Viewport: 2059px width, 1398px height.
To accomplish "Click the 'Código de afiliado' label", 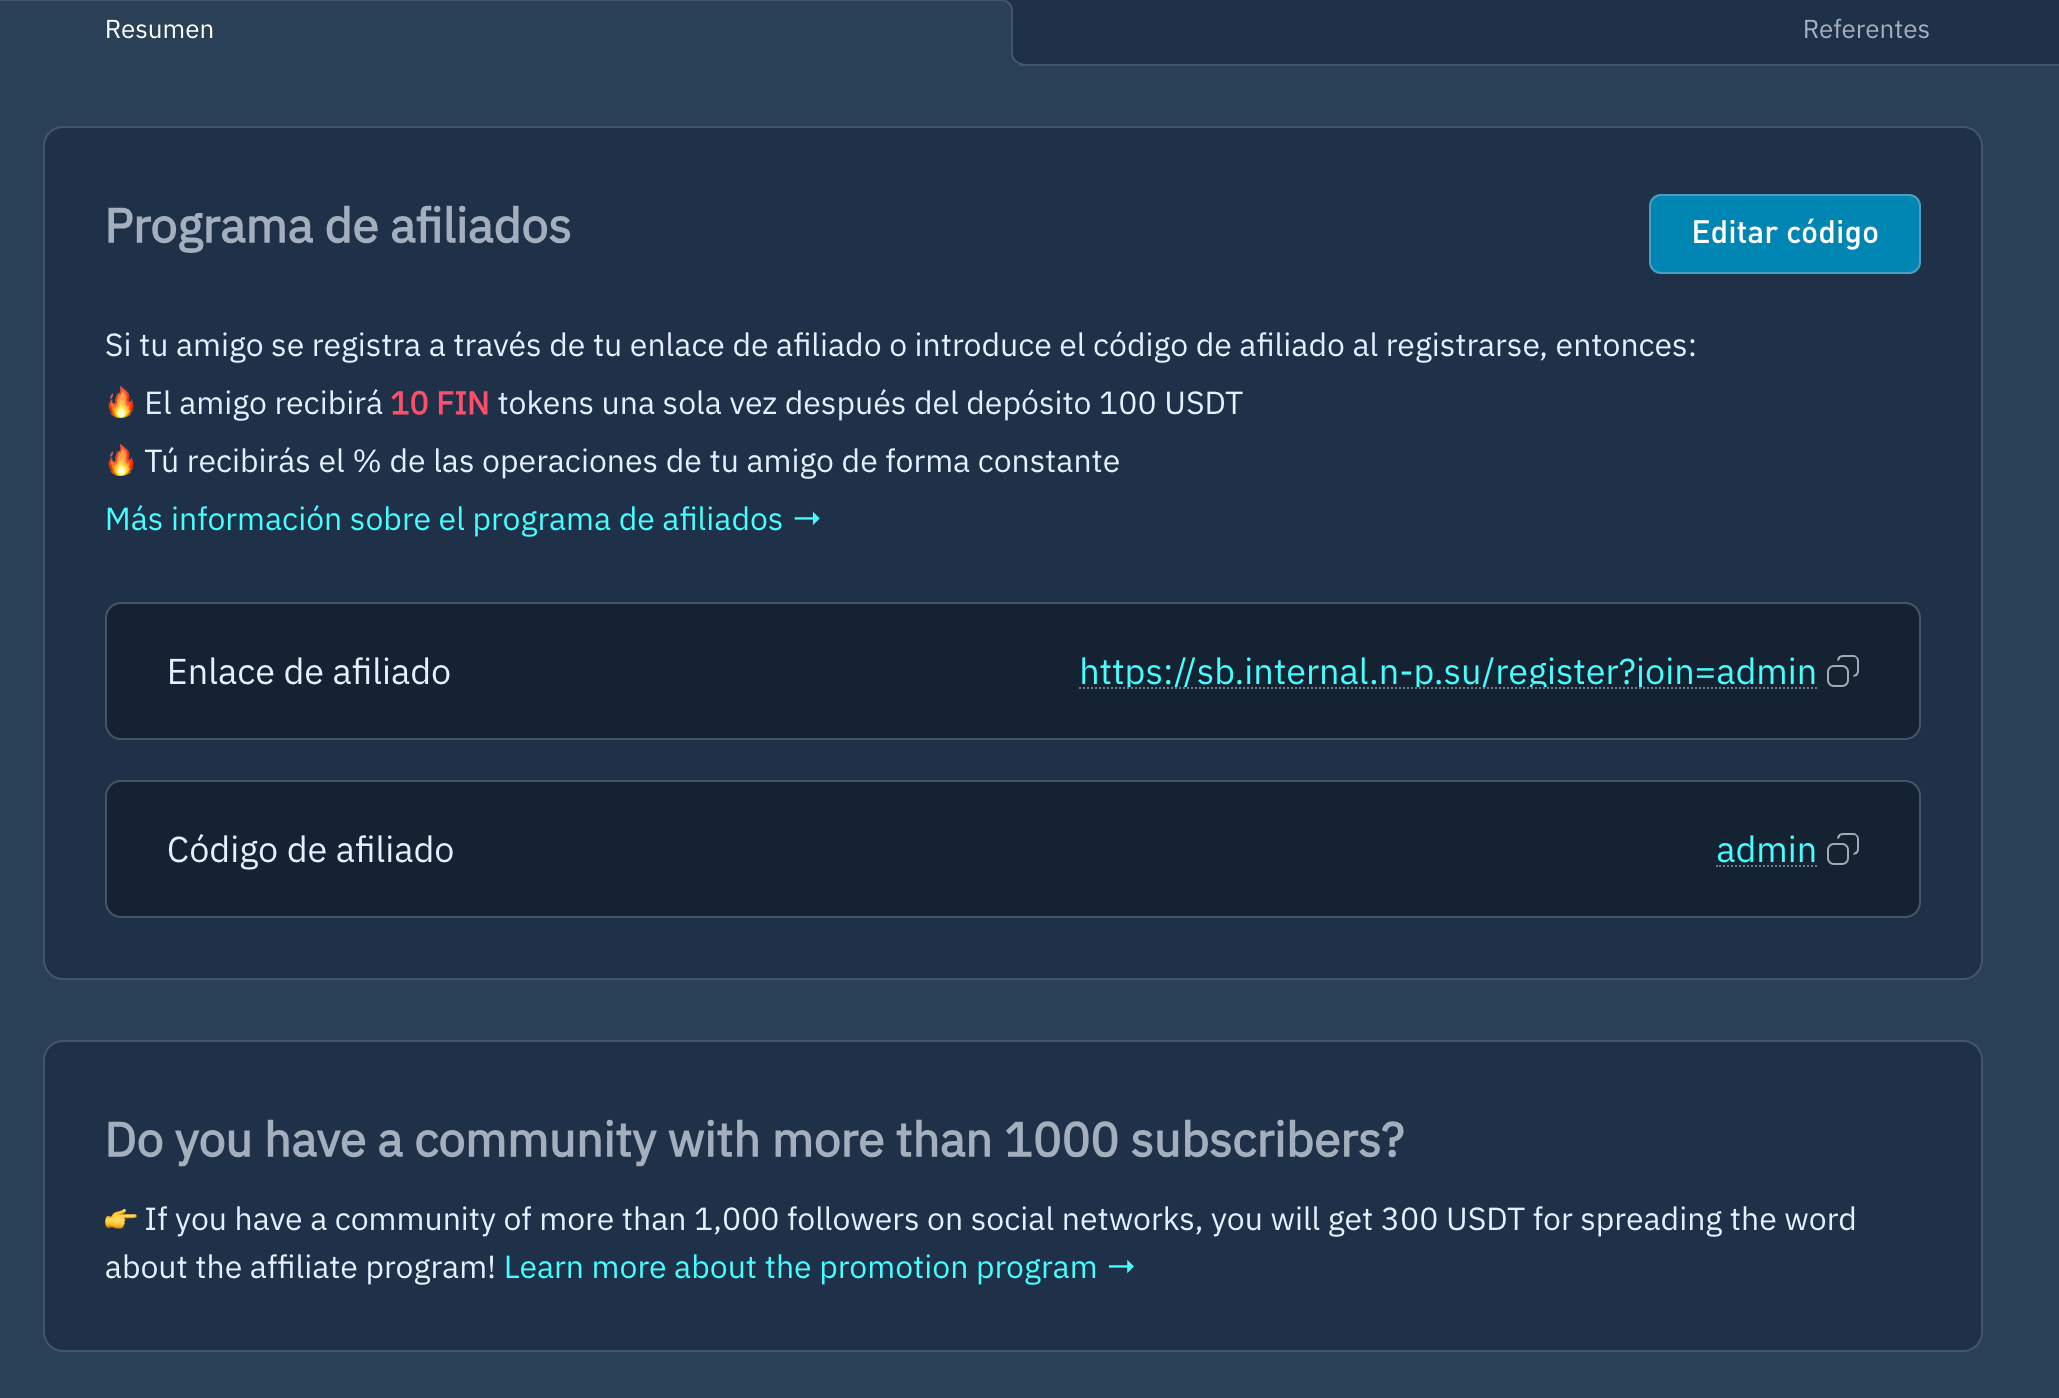I will [310, 850].
